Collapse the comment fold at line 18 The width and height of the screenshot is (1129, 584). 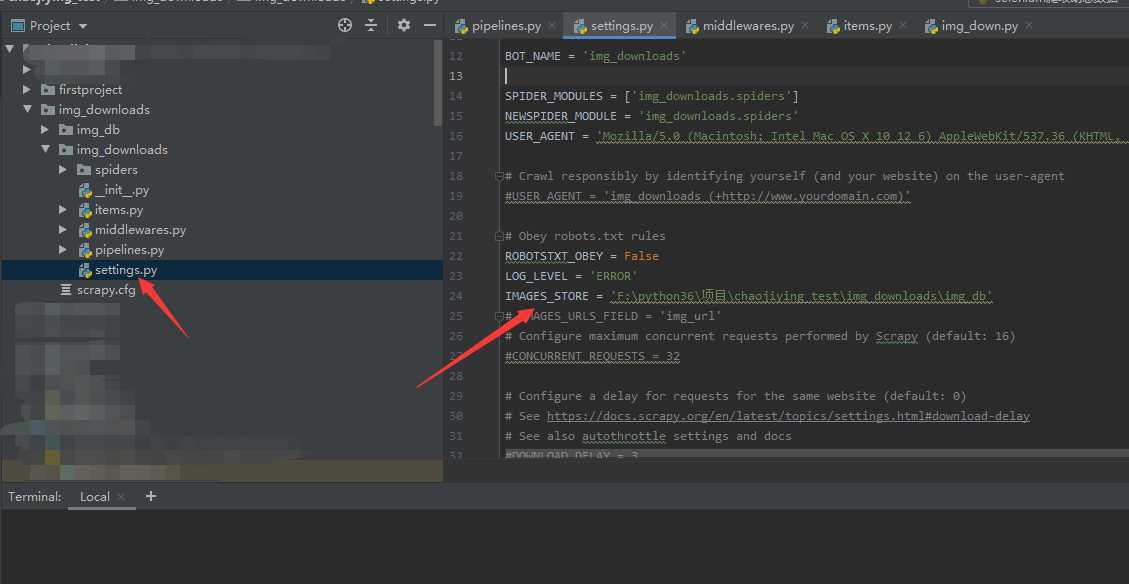pyautogui.click(x=498, y=176)
